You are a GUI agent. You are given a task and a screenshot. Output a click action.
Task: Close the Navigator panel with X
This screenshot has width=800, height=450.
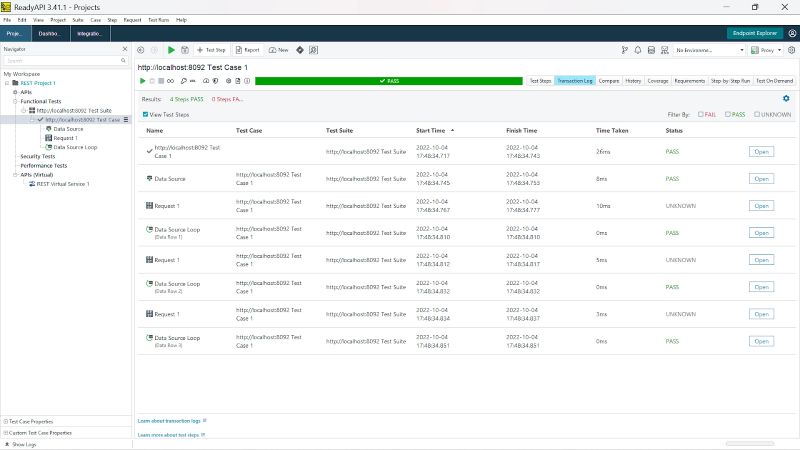(125, 49)
